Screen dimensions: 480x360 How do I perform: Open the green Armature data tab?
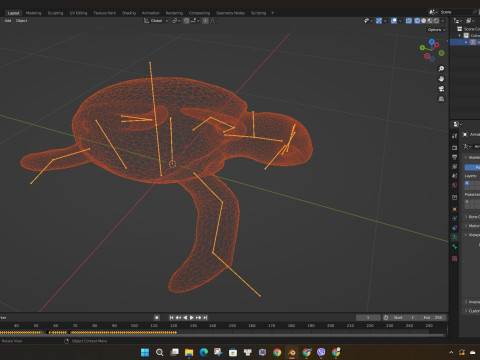454,237
